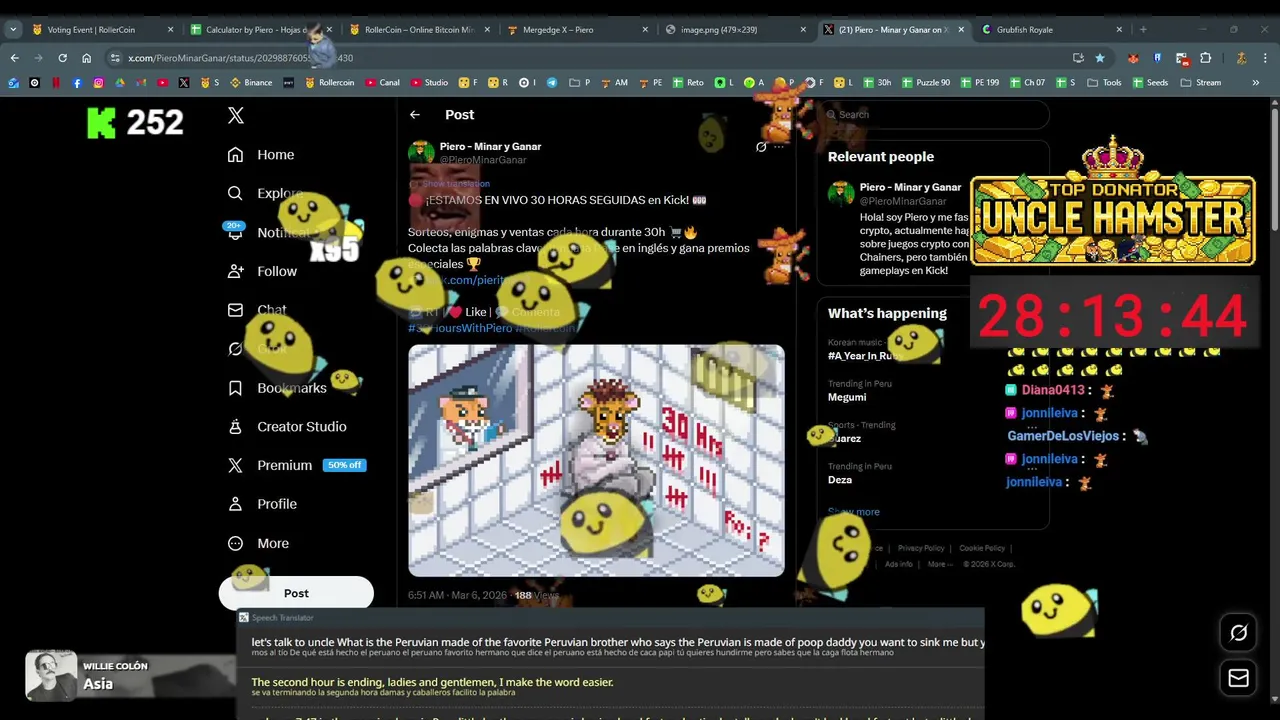Click the post author avatar
The height and width of the screenshot is (720, 1280).
[x=421, y=152]
